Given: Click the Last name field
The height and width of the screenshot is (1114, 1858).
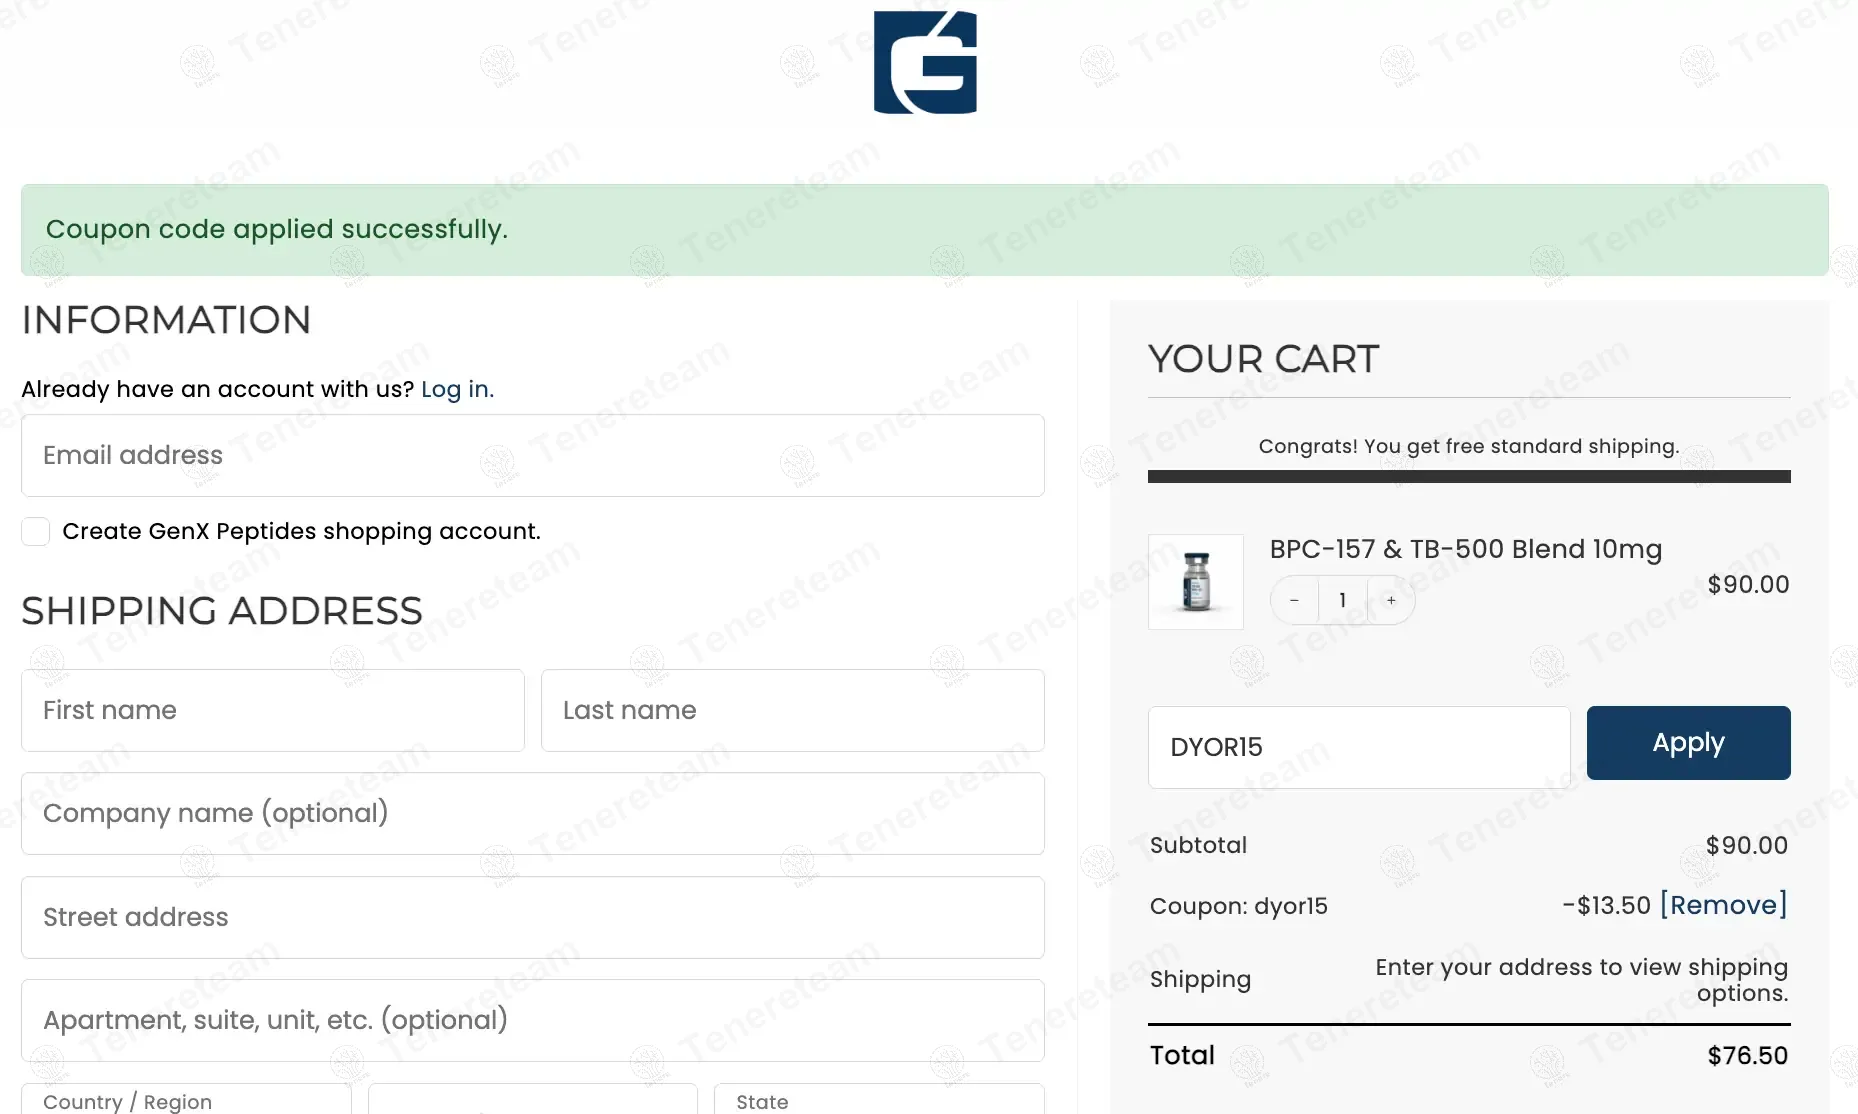Looking at the screenshot, I should pyautogui.click(x=792, y=711).
